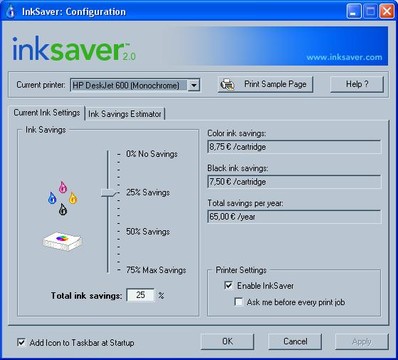Click the blue cyan ink drop icon
This screenshot has height=360, width=398.
52,198
